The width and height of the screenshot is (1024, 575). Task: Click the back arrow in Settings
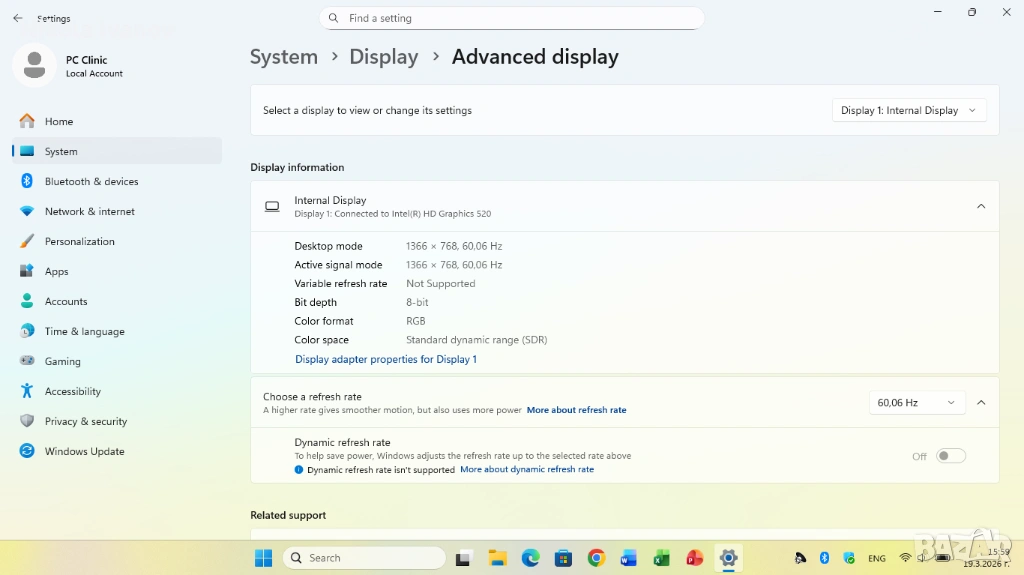pos(18,18)
